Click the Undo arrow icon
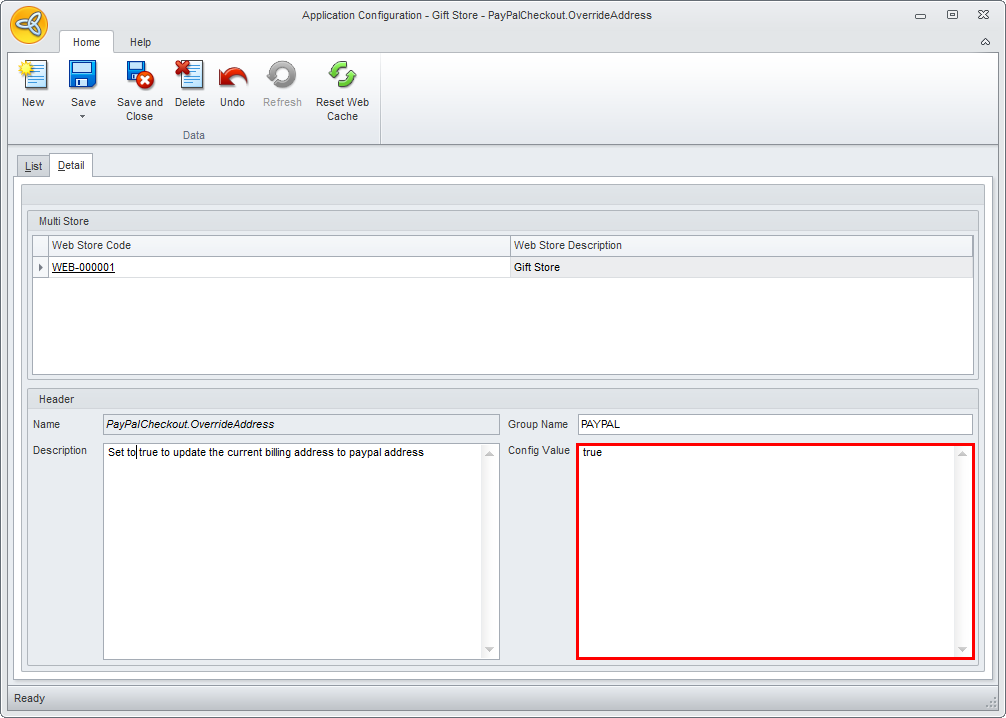The width and height of the screenshot is (1006, 718). pos(232,76)
